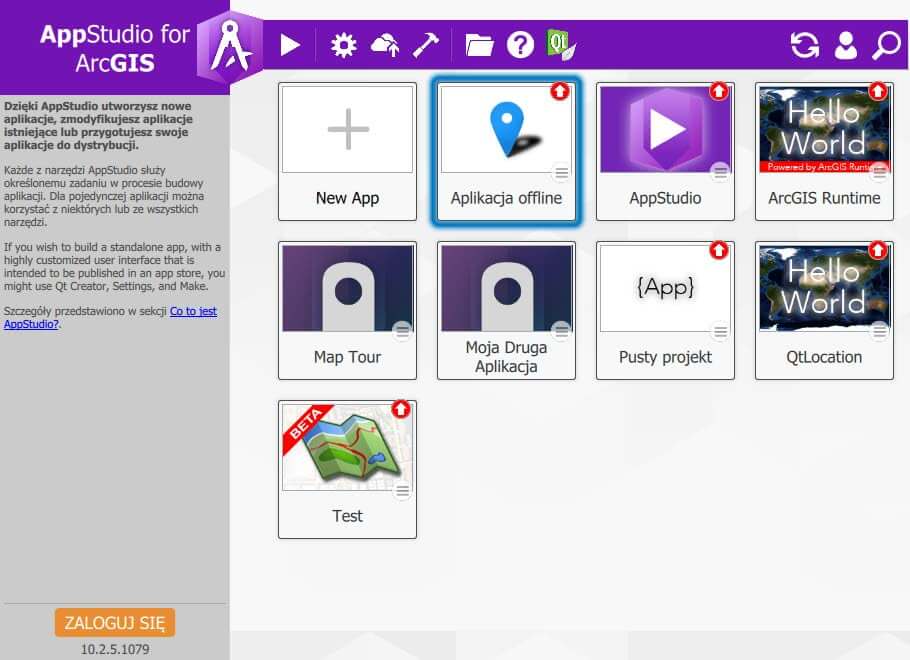Viewport: 910px width, 660px height.
Task: Select the Aplikacja offline app
Action: (x=506, y=152)
